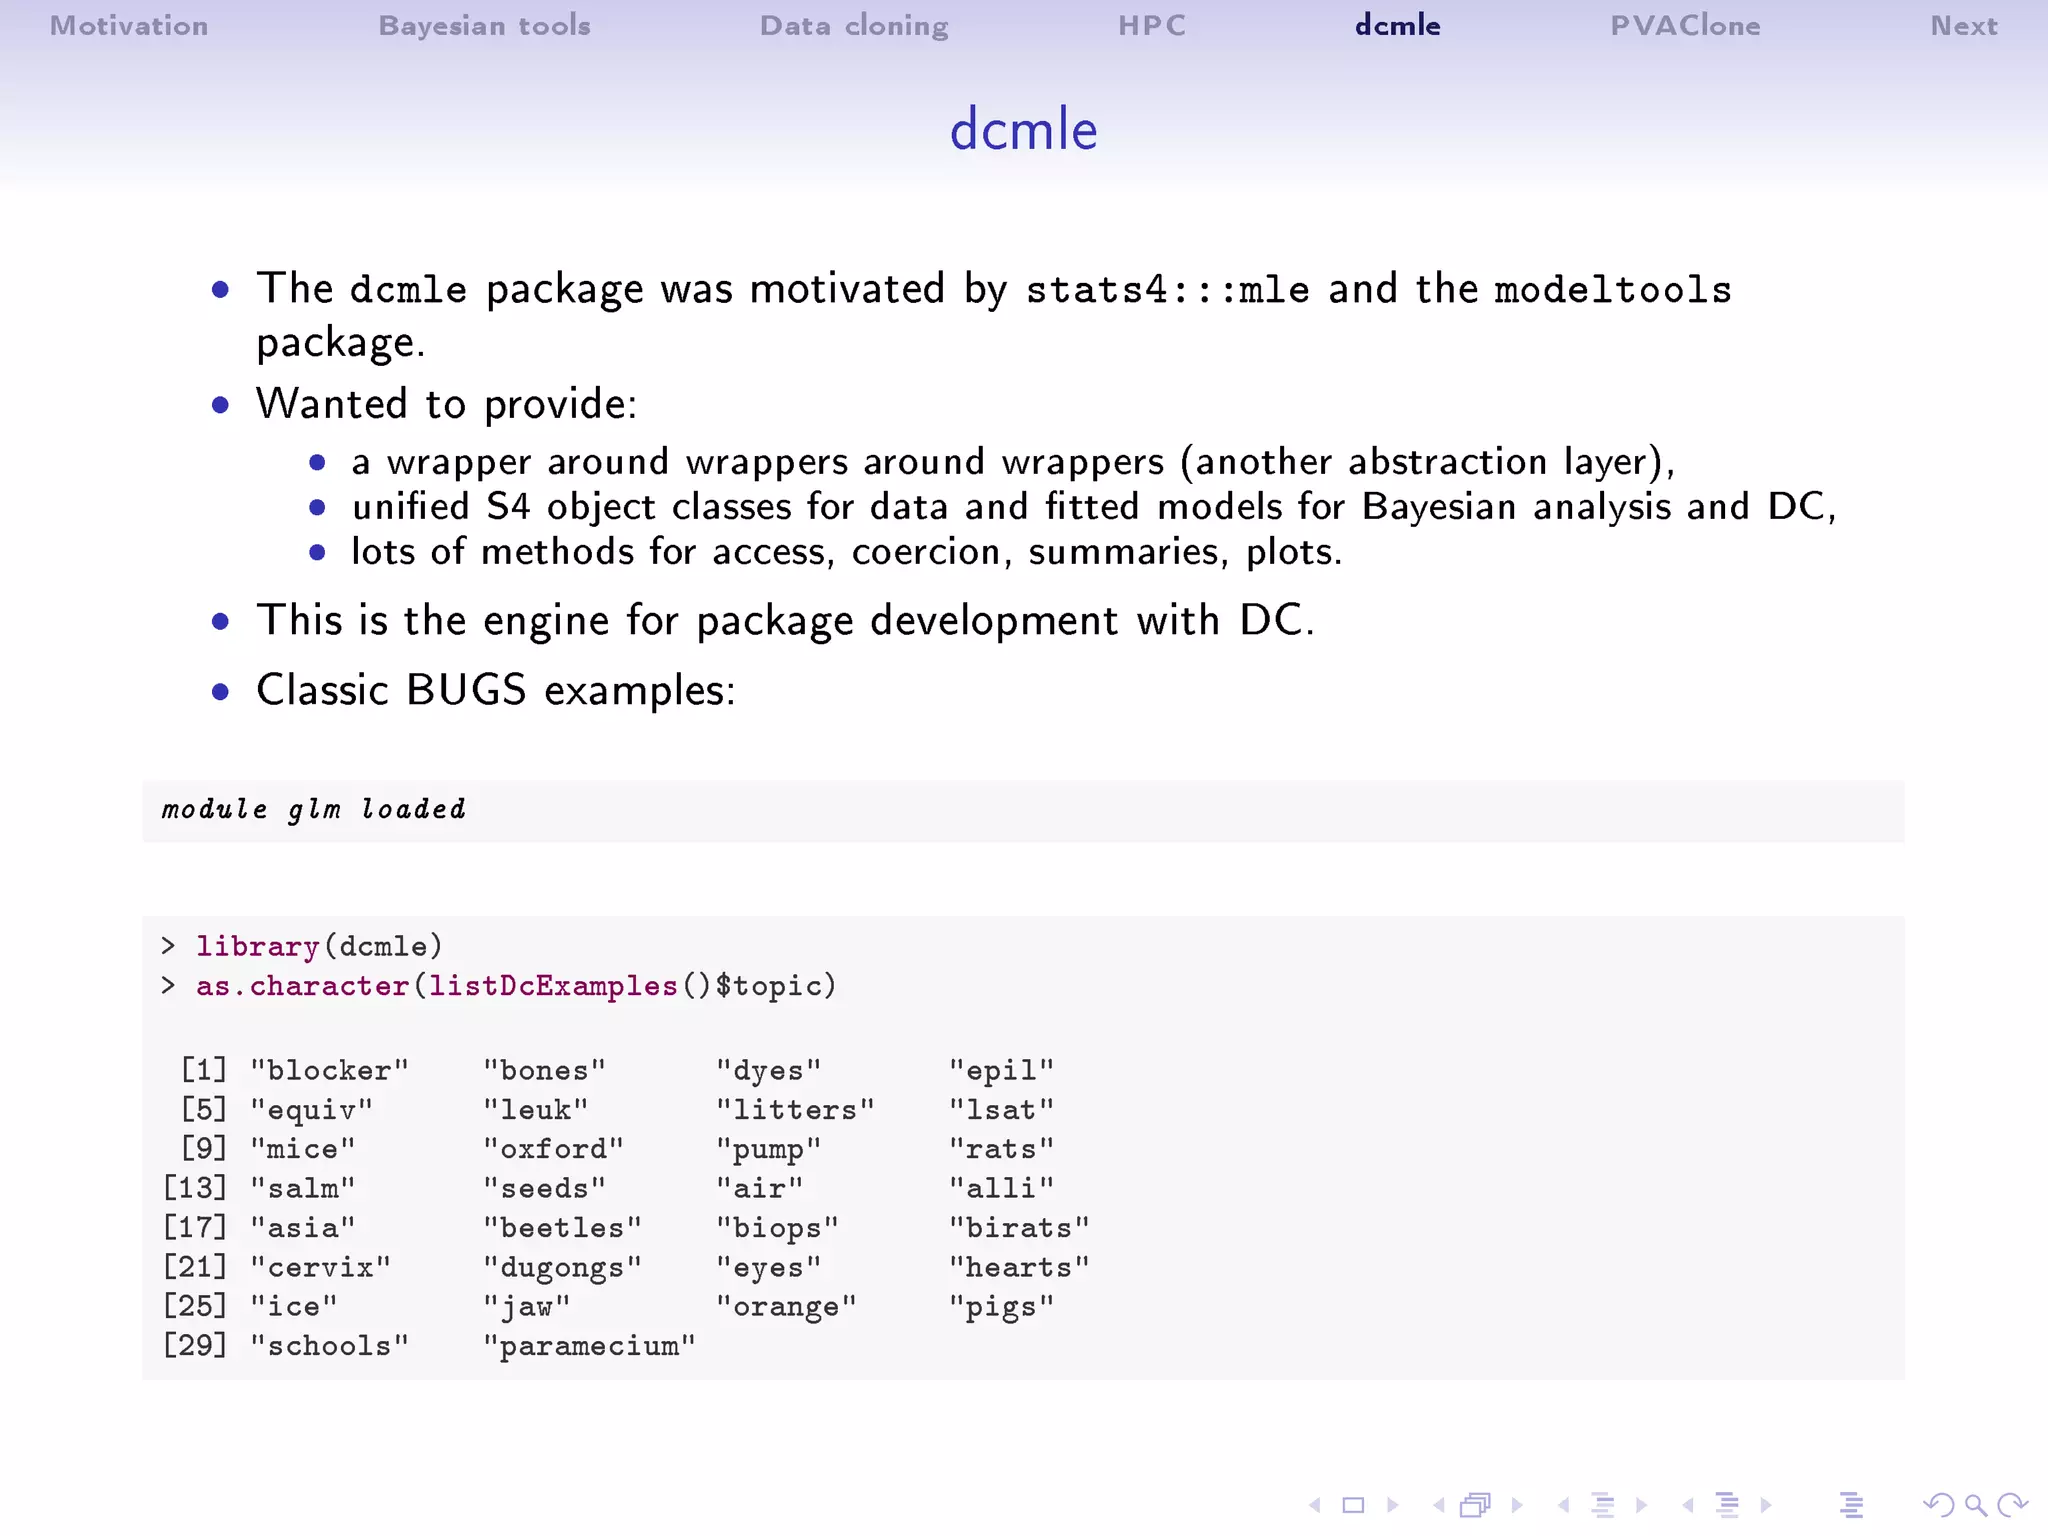Screen dimensions: 2048x1536
Task: Click the "rats" example name
Action: tap(1002, 1149)
